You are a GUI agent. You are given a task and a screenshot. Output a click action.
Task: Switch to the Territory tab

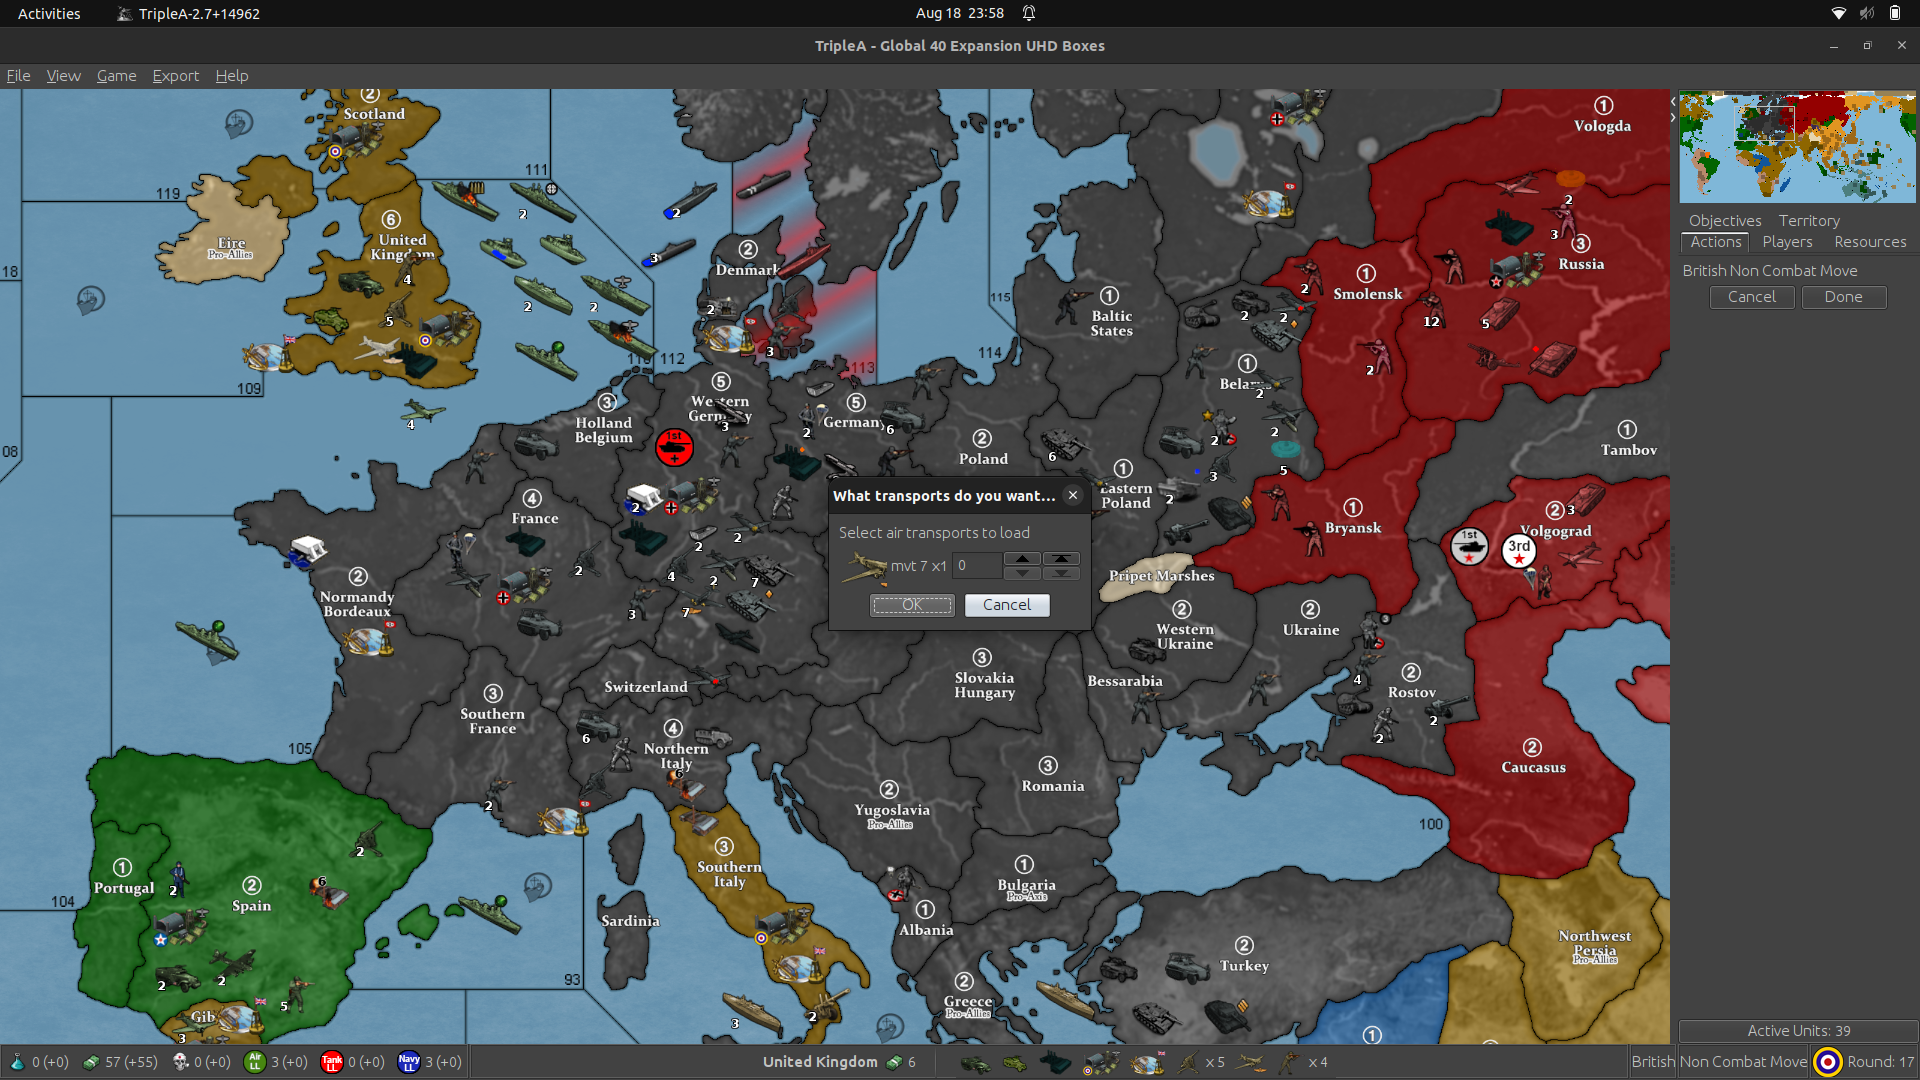(x=1809, y=221)
